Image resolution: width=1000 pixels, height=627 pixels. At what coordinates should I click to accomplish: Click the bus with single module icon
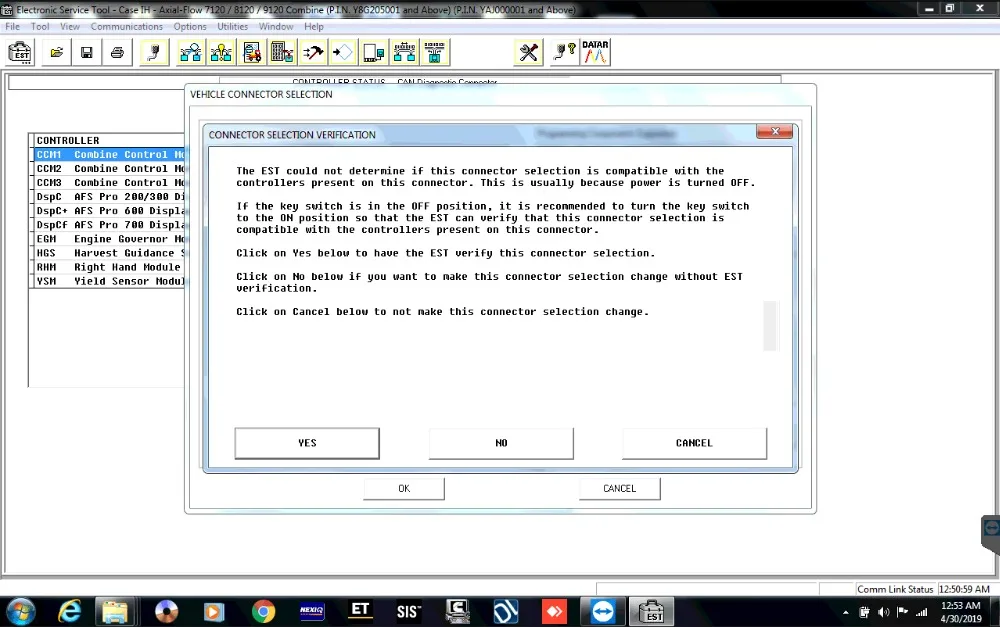[x=435, y=52]
